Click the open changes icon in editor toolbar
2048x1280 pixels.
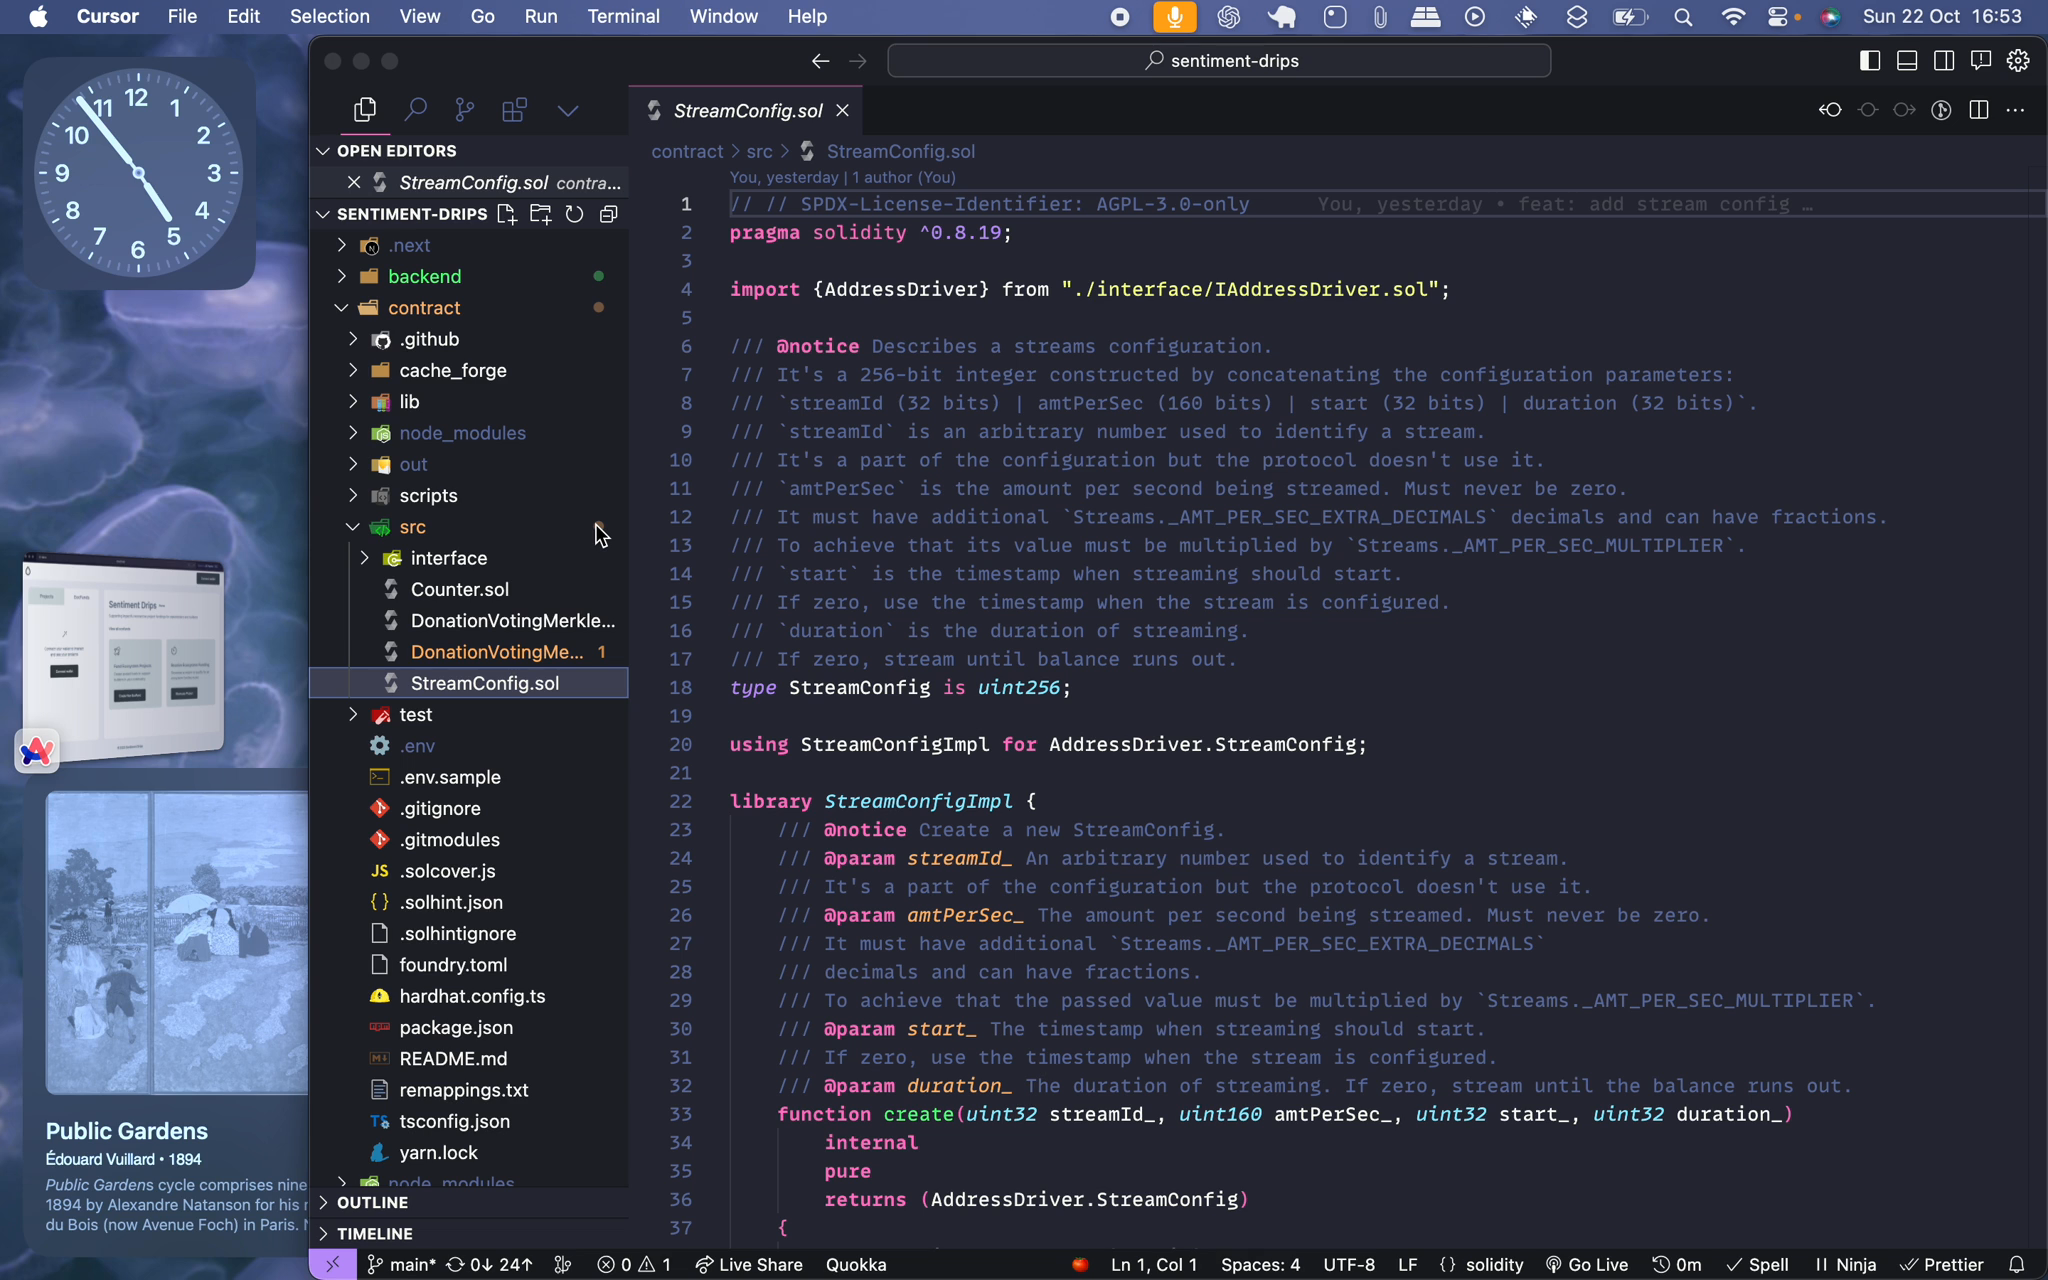pos(1830,110)
